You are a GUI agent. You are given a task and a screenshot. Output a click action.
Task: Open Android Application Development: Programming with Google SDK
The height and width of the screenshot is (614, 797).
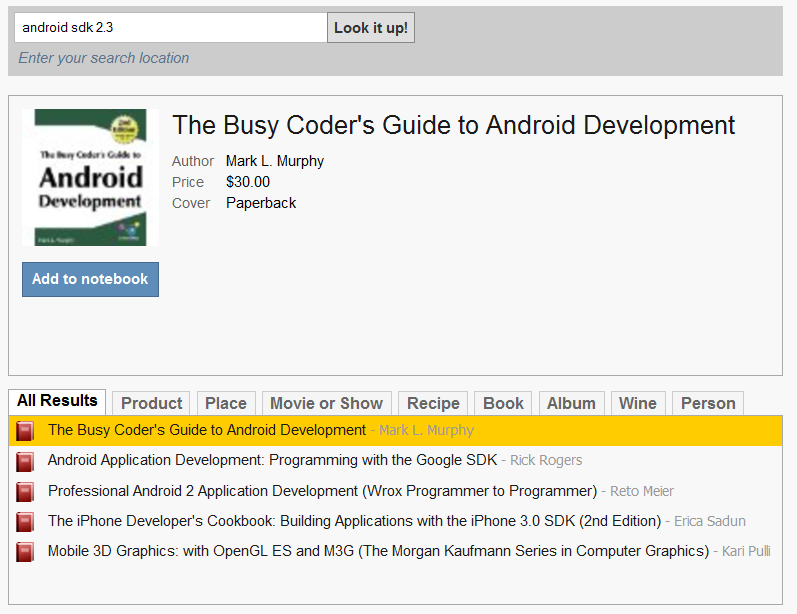395,460
